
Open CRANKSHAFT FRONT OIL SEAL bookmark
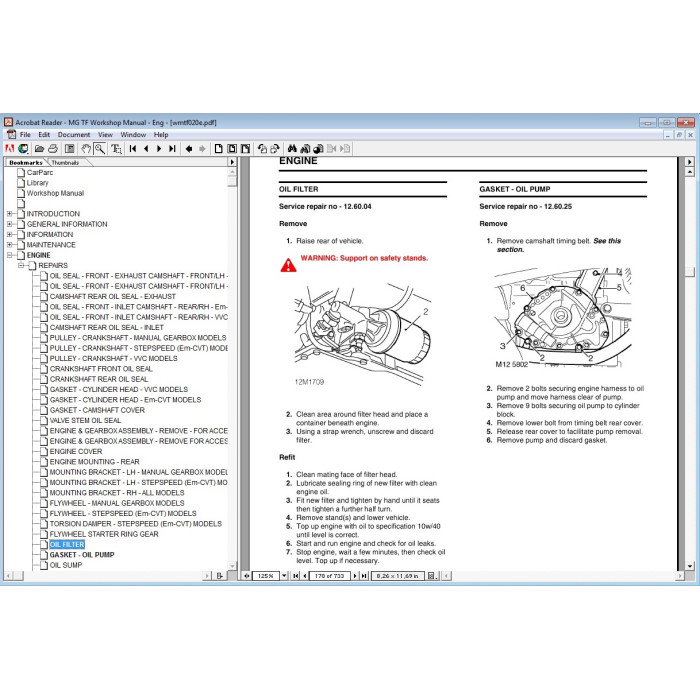[101, 369]
